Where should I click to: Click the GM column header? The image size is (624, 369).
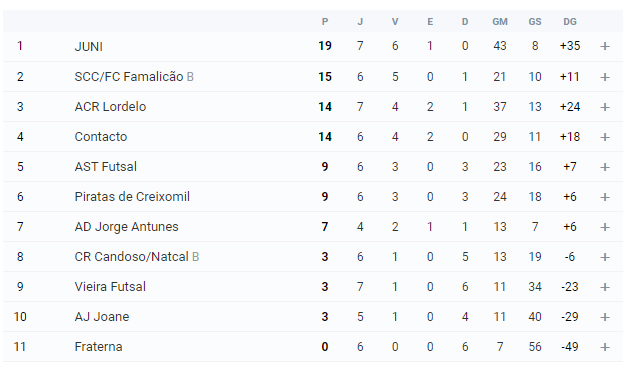click(x=500, y=22)
